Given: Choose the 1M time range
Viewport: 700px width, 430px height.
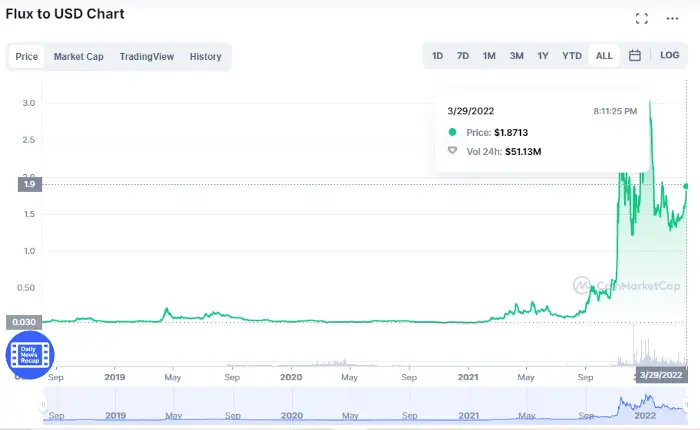Looking at the screenshot, I should [489, 56].
